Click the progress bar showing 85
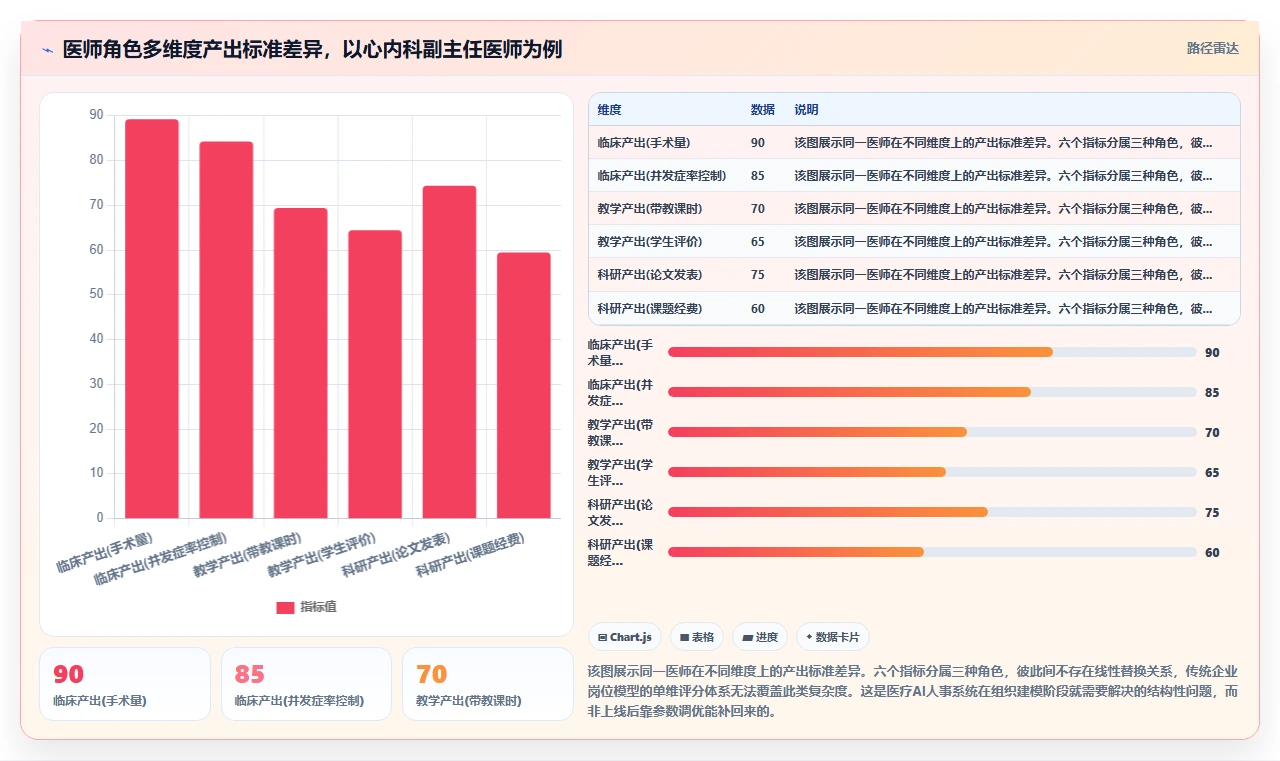 [x=932, y=392]
